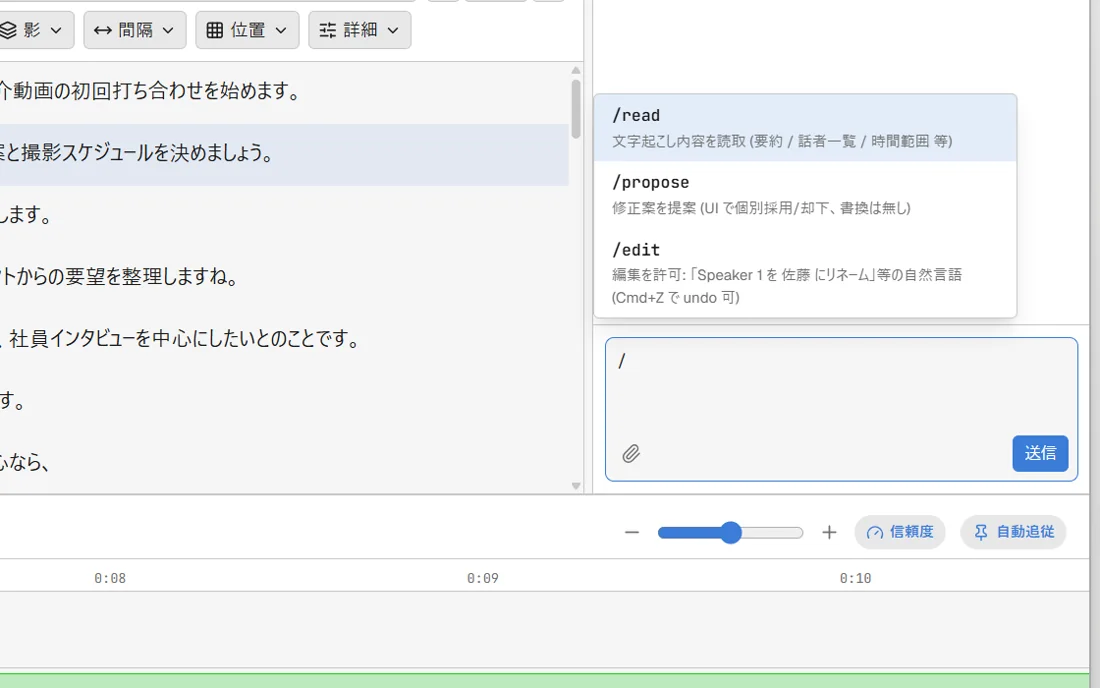Click the green waveform segment bar
This screenshot has width=1100, height=688.
544,680
